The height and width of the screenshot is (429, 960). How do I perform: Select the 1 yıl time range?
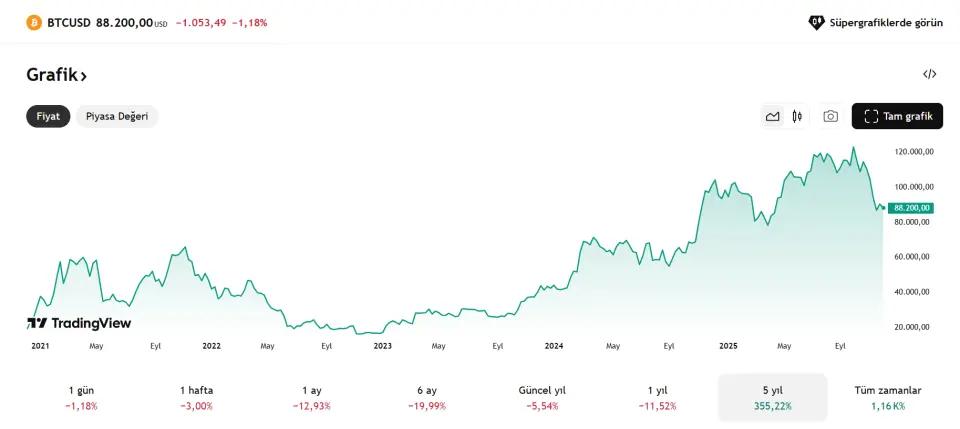point(657,397)
